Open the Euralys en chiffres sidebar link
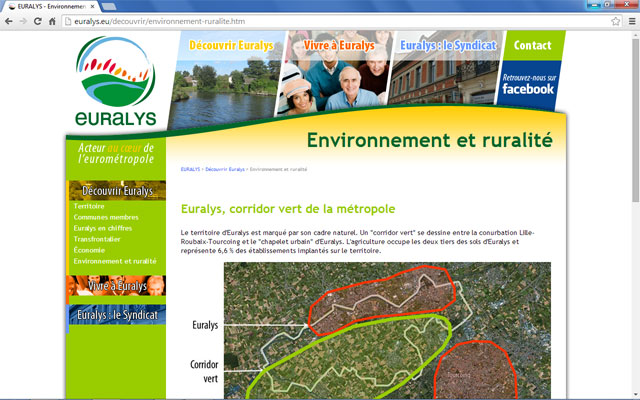The height and width of the screenshot is (400, 640). click(x=103, y=228)
